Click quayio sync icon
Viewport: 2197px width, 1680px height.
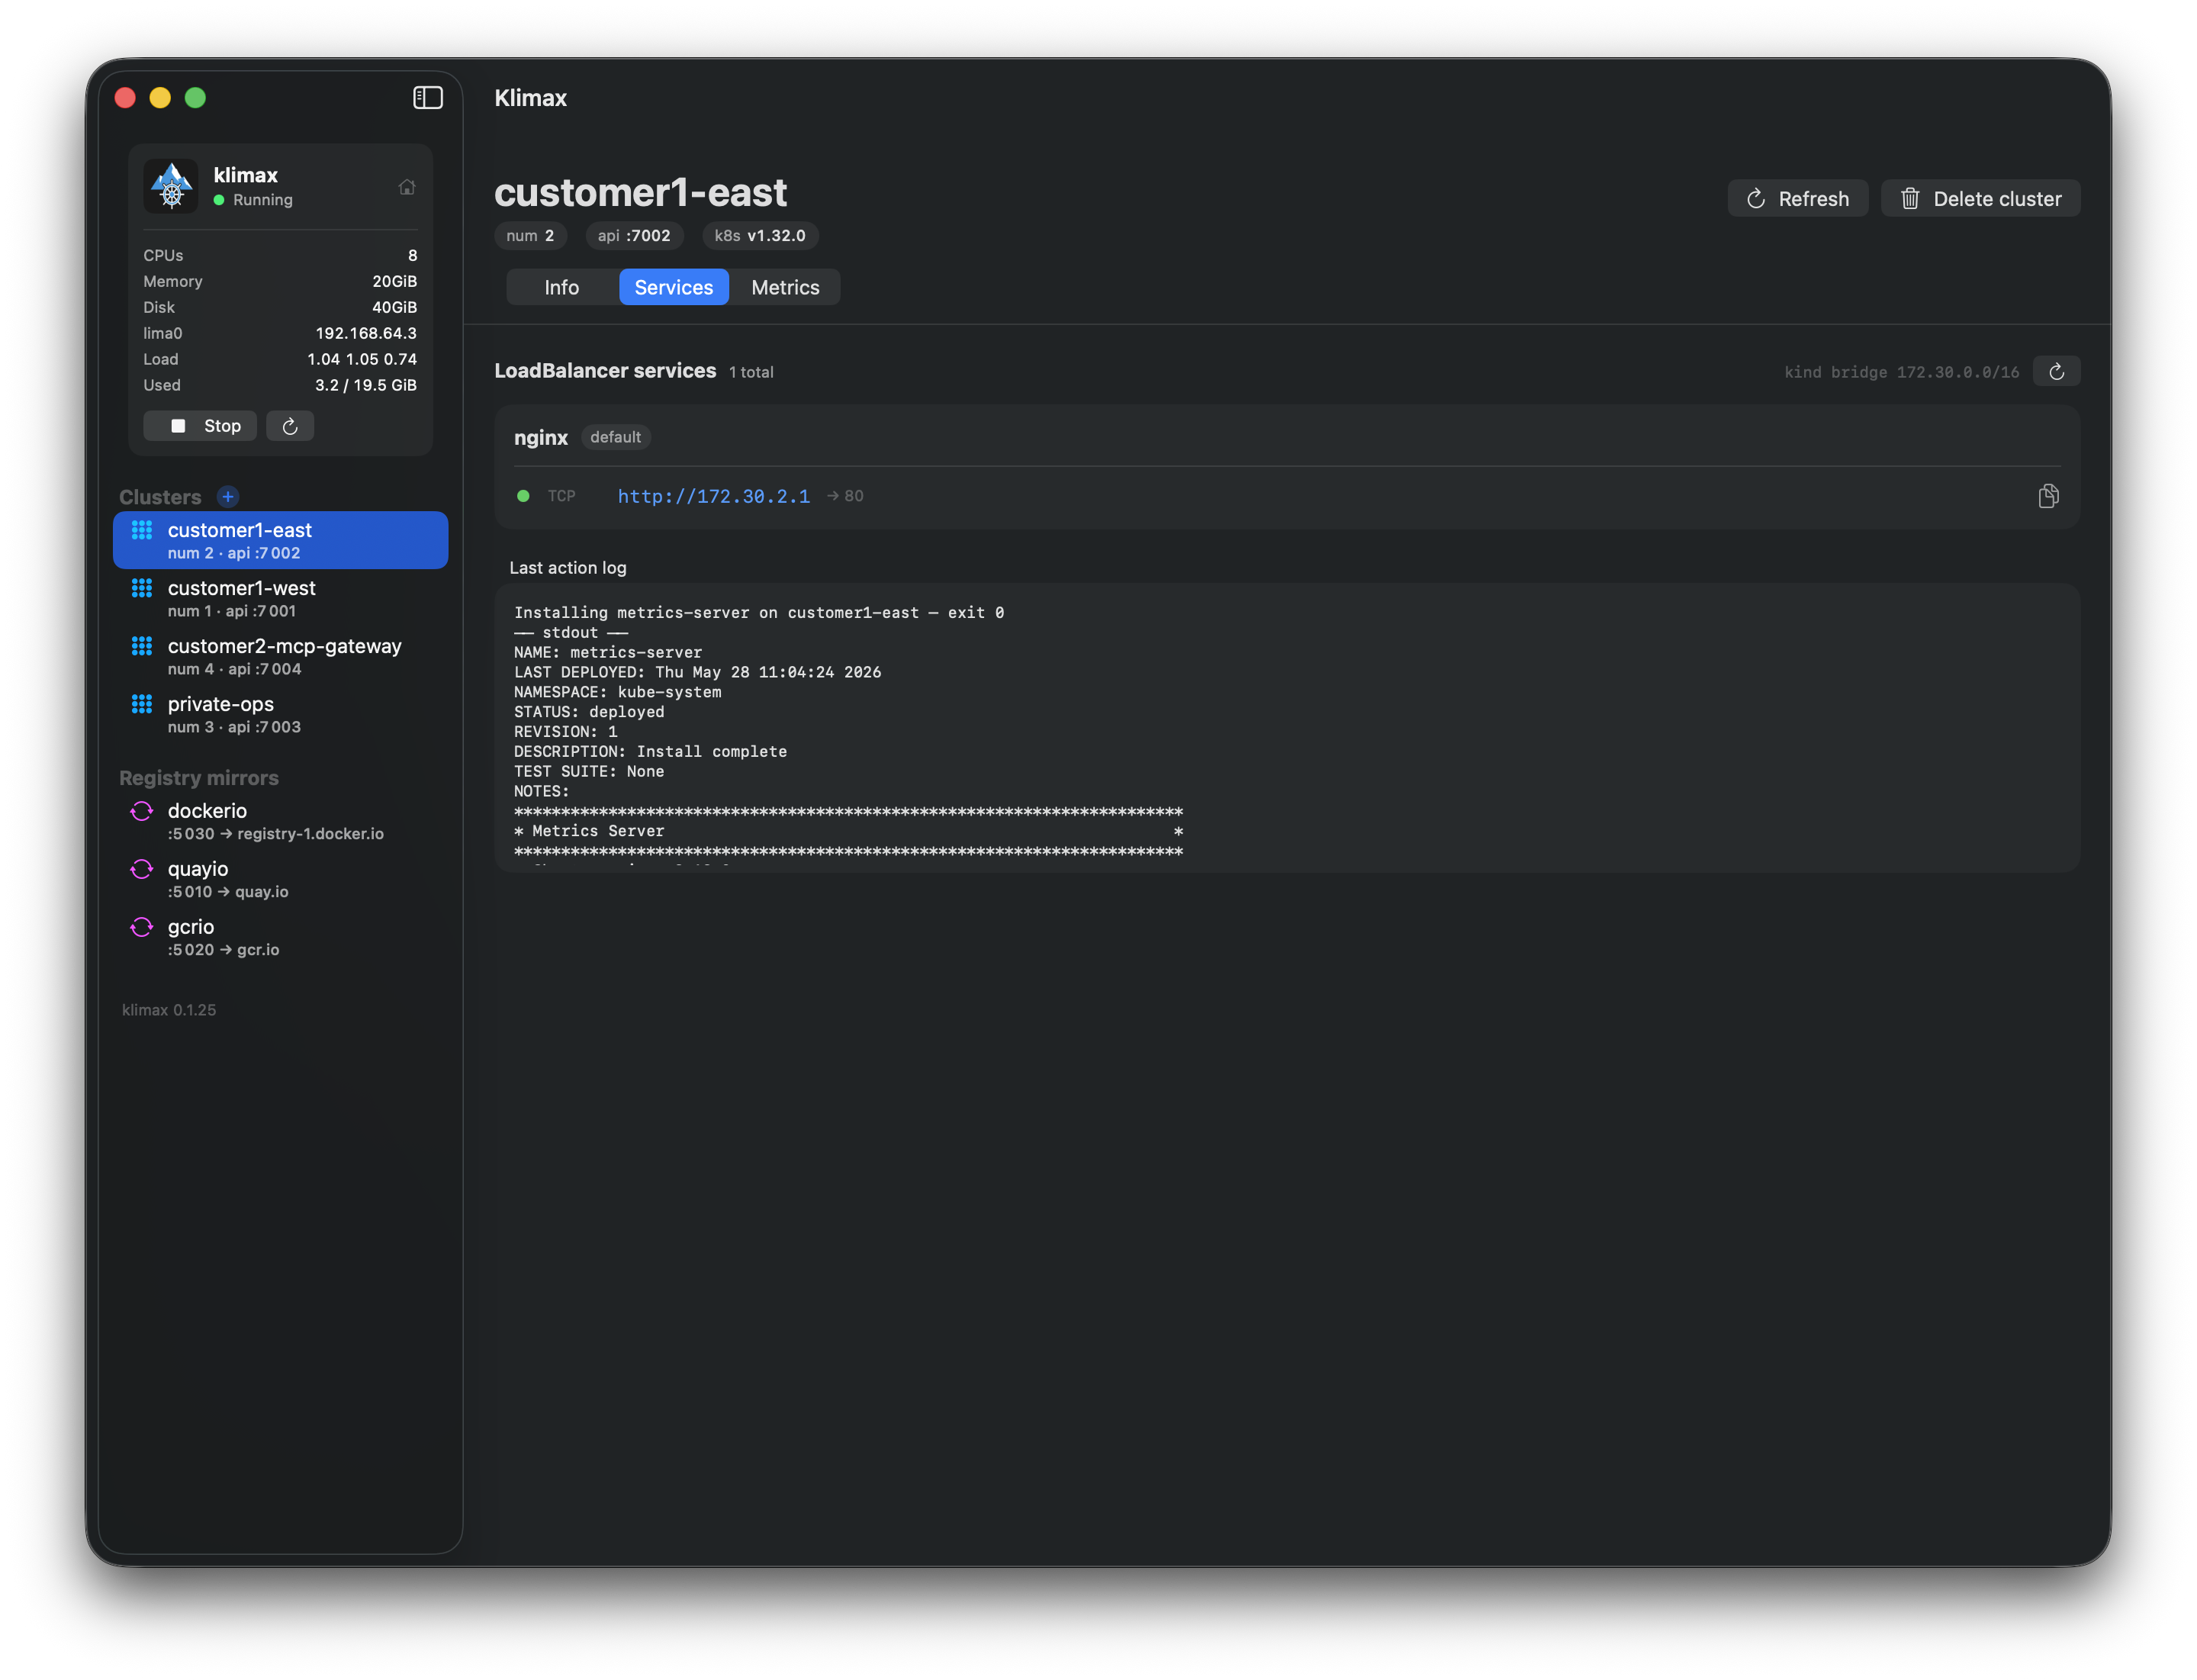coord(142,869)
